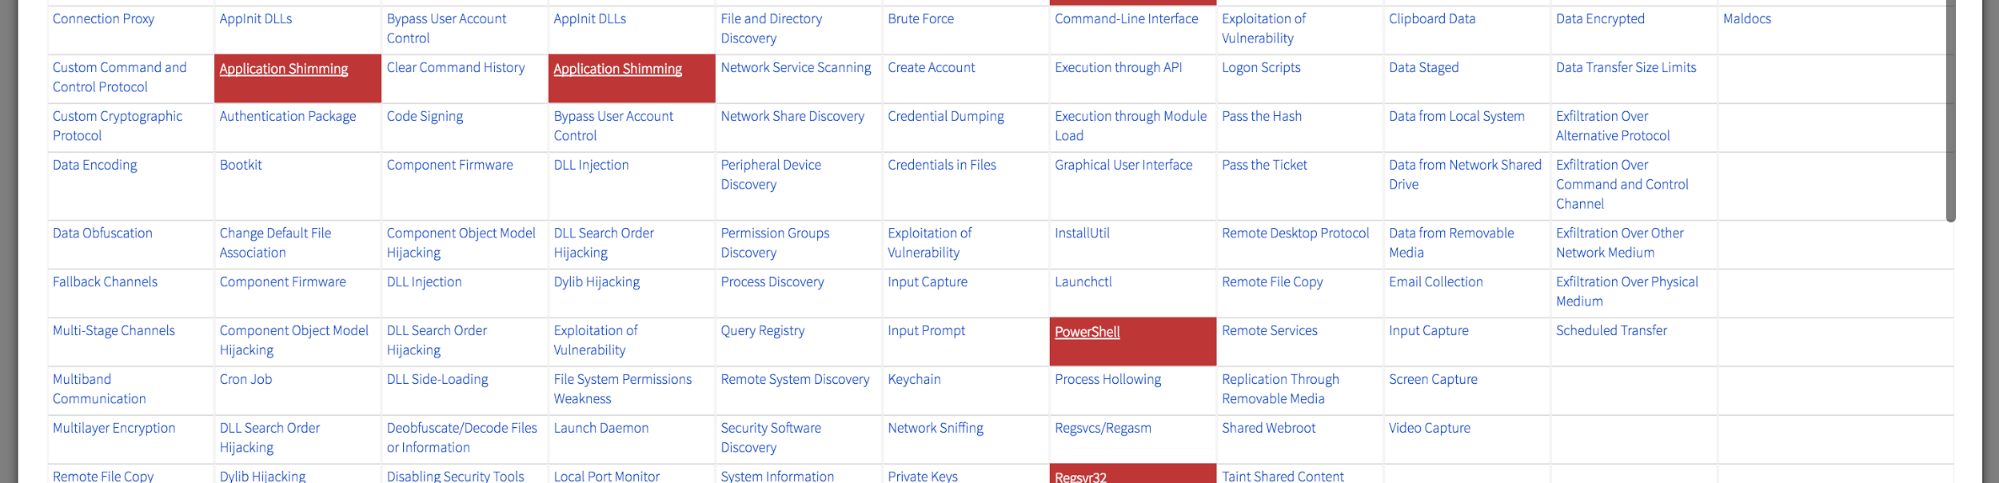Image resolution: width=1999 pixels, height=483 pixels.
Task: Click the Maldocs link
Action: [1746, 19]
